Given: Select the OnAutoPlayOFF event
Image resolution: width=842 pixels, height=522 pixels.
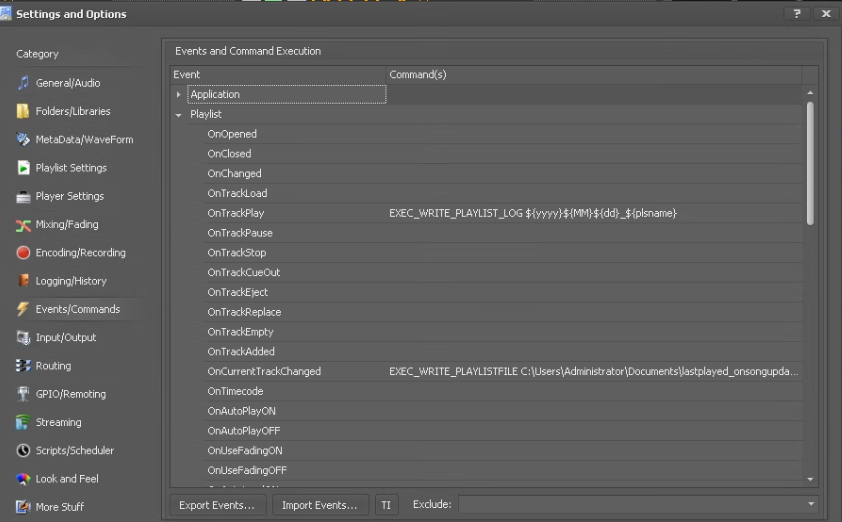Looking at the screenshot, I should click(x=244, y=431).
